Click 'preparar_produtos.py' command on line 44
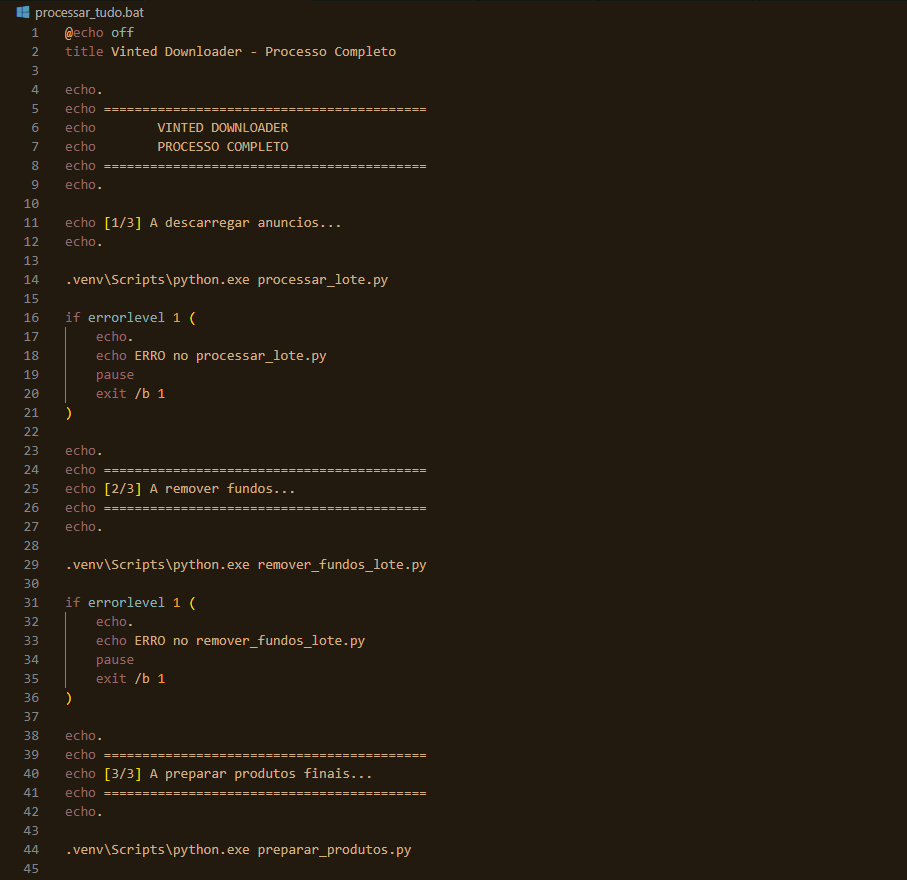The height and width of the screenshot is (880, 907). tap(334, 850)
